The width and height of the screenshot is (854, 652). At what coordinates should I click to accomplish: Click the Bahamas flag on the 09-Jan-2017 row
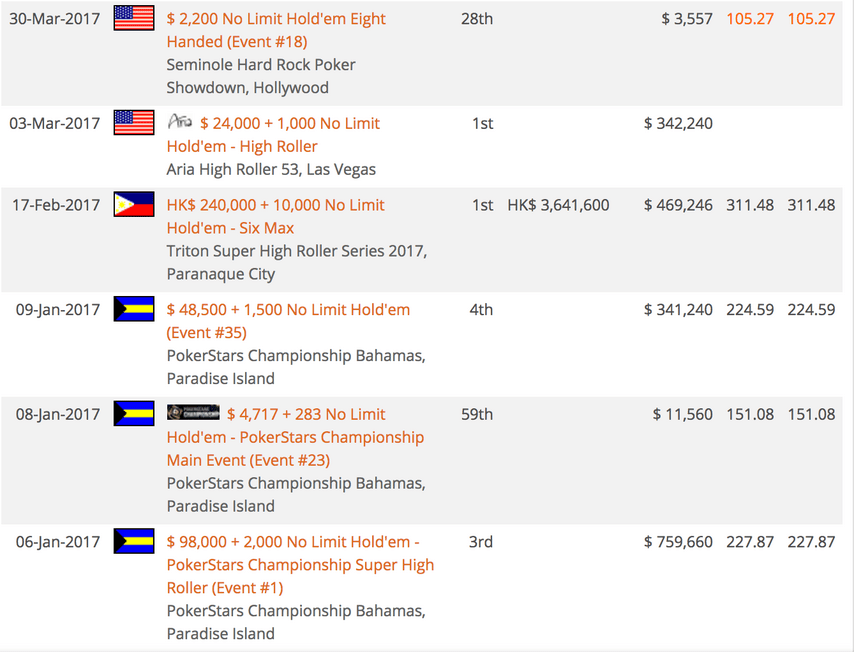(x=134, y=308)
